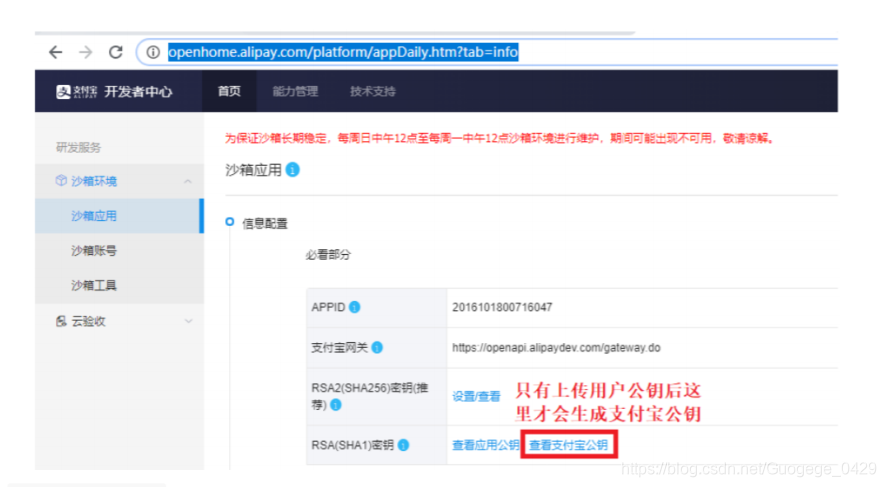The image size is (886, 487).
Task: Click the 云验收 sidebar icon
Action: coord(61,321)
